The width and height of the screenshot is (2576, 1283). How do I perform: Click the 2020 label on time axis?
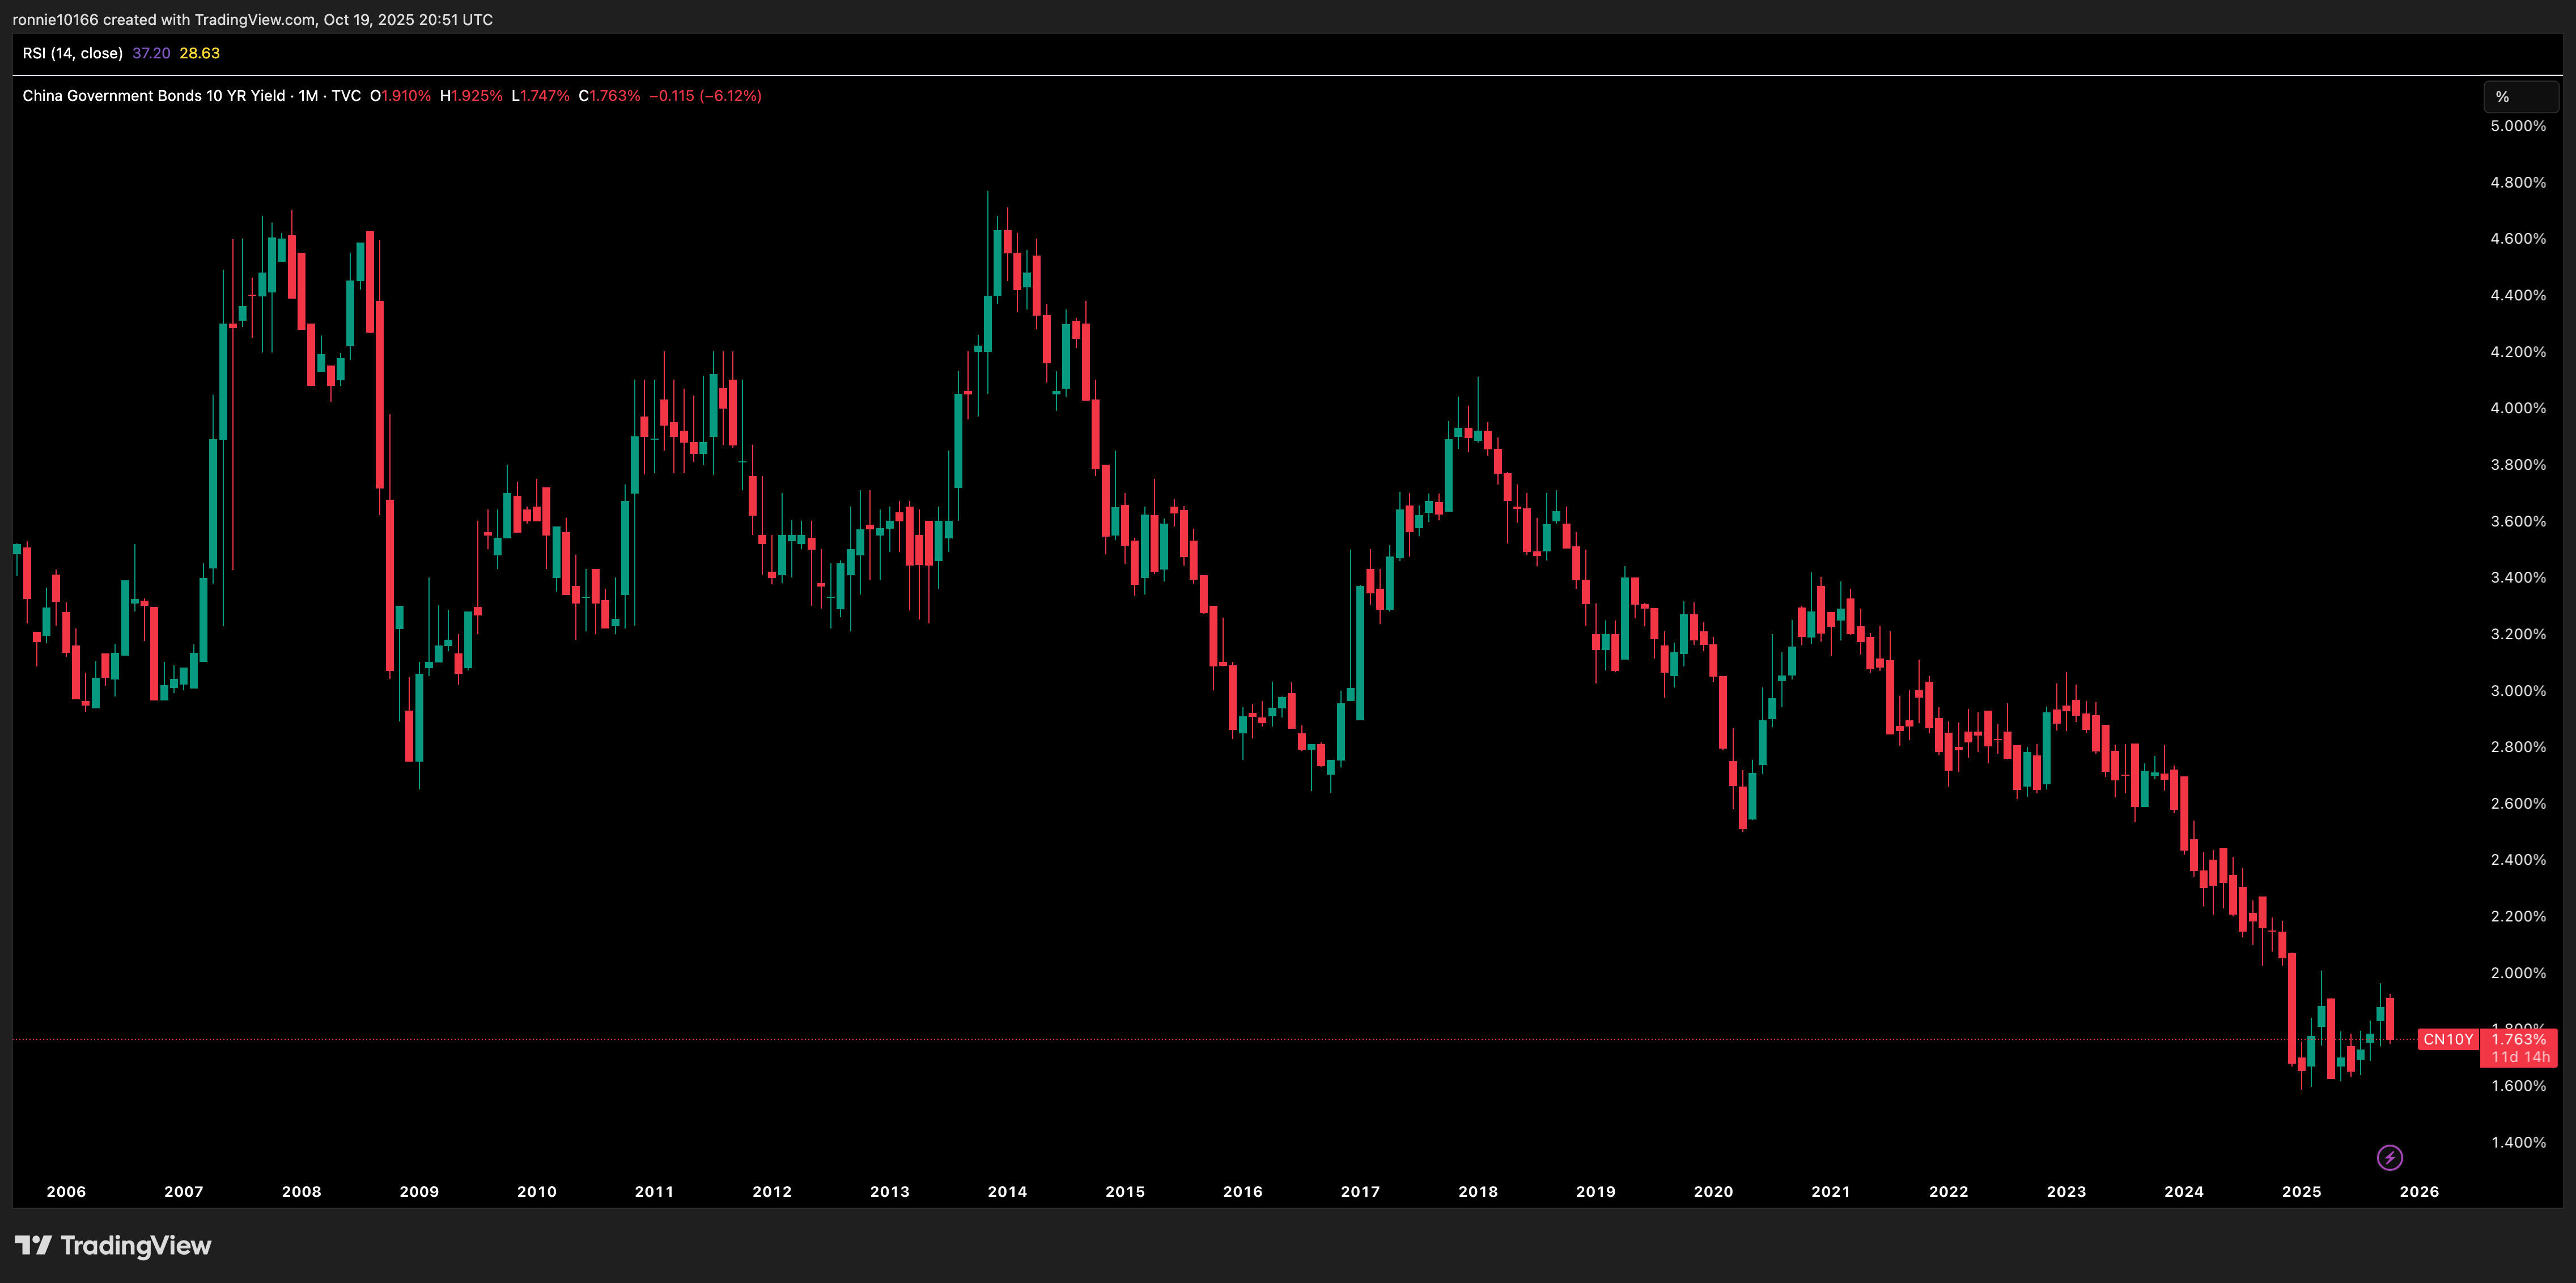point(1713,1191)
